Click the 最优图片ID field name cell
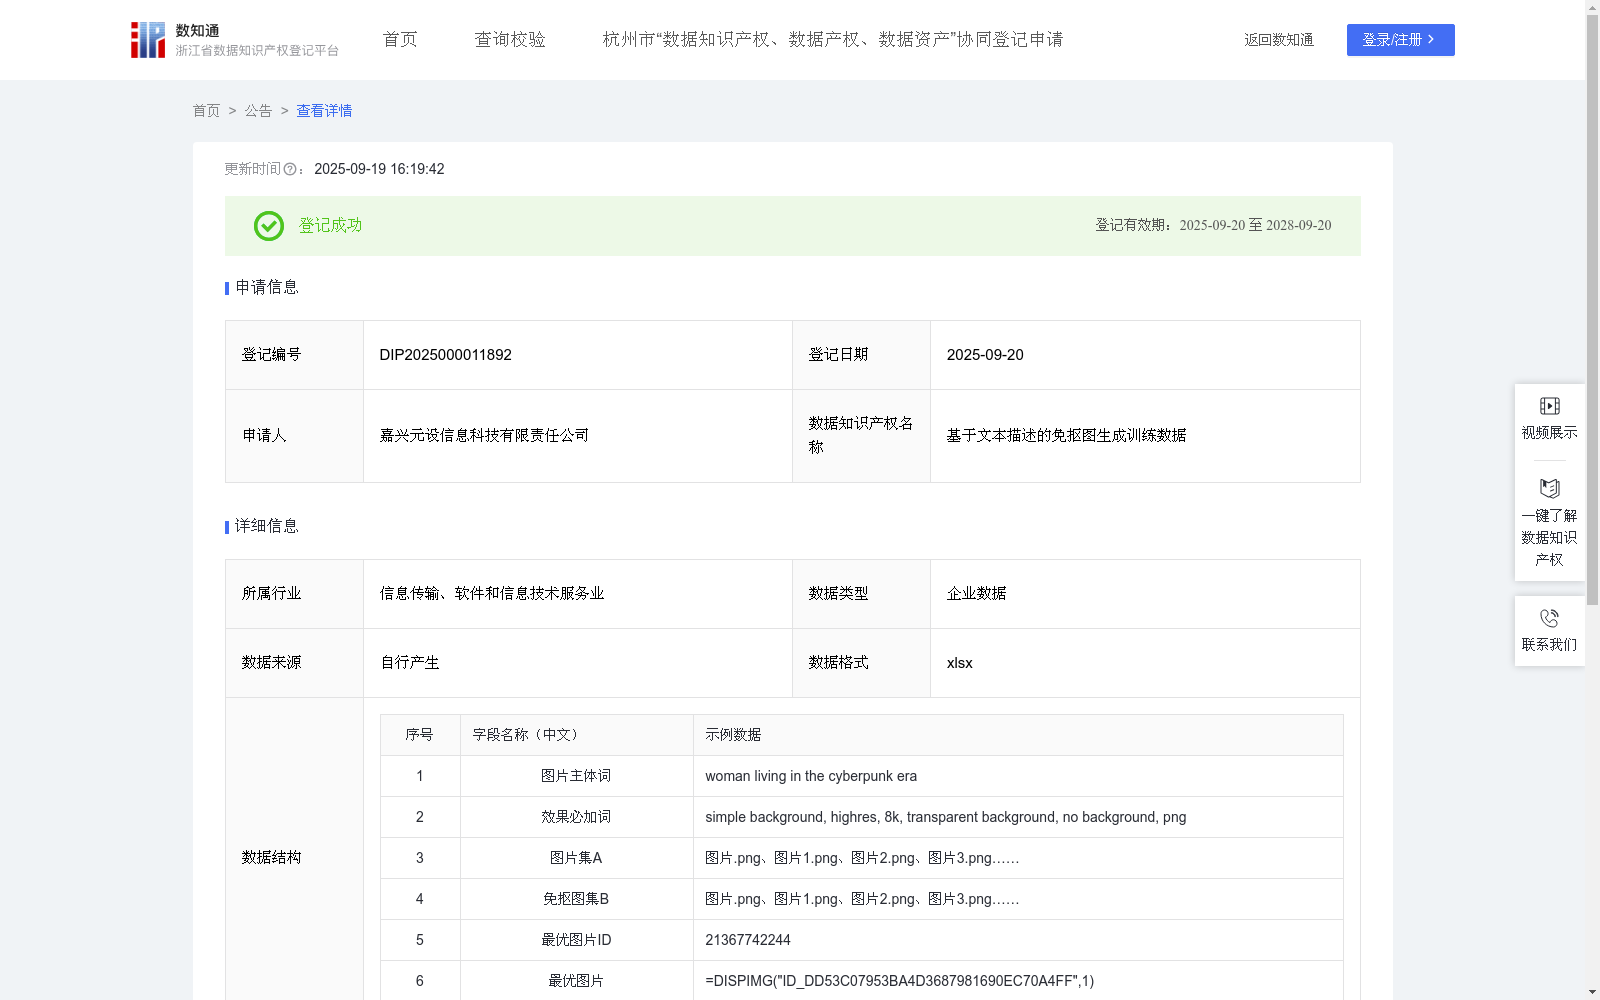The width and height of the screenshot is (1600, 1000). tap(576, 940)
